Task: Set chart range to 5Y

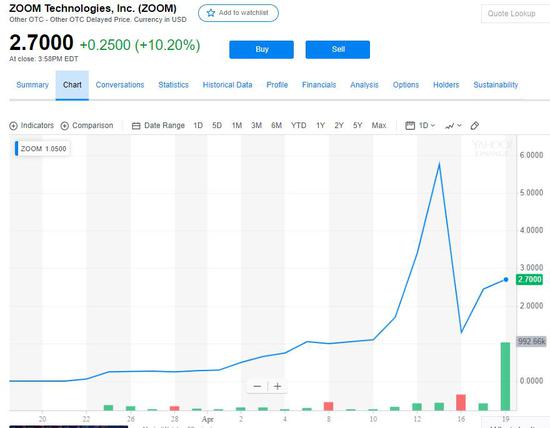Action: point(357,126)
